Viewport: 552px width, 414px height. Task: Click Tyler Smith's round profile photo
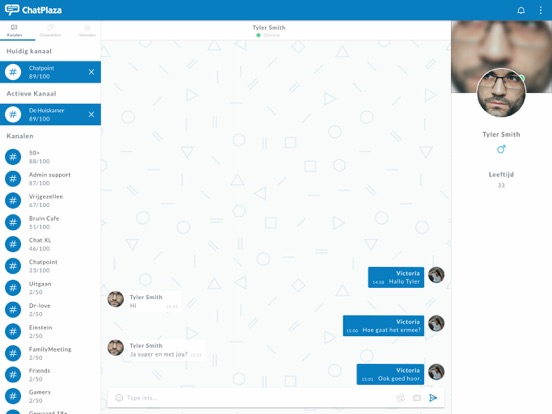click(x=501, y=93)
